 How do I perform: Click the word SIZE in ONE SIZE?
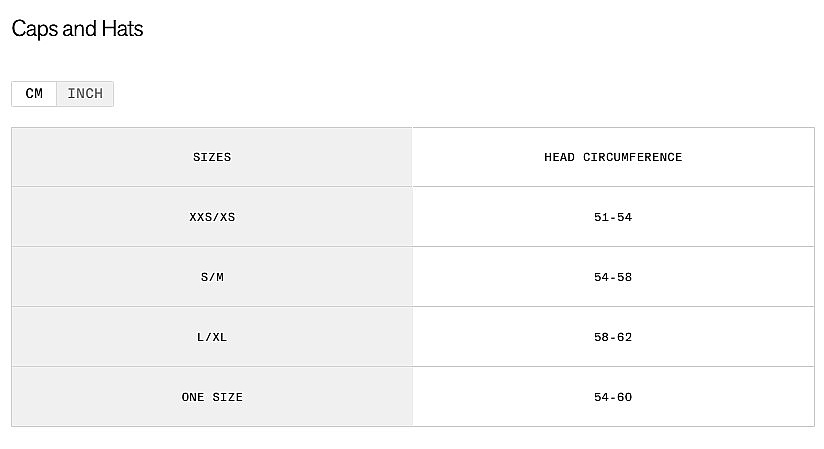click(x=227, y=397)
